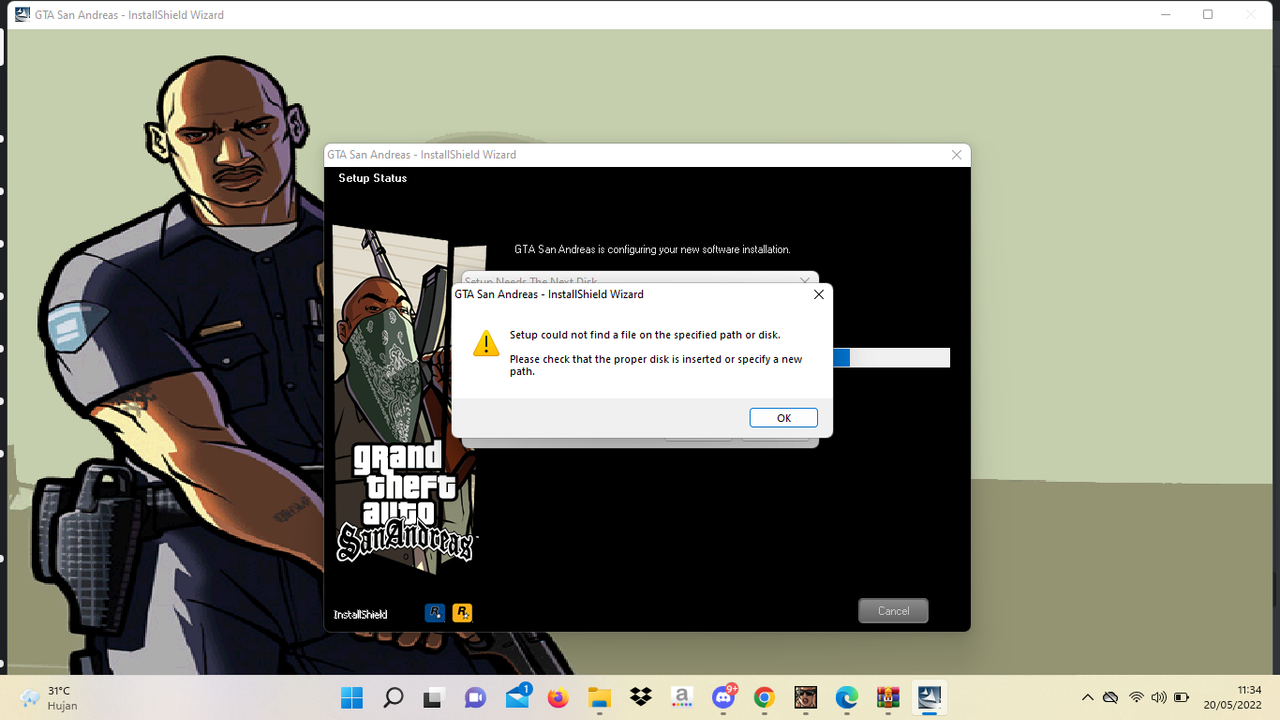Click the 'configuring your new software installation' text
The height and width of the screenshot is (720, 1280).
click(x=652, y=249)
